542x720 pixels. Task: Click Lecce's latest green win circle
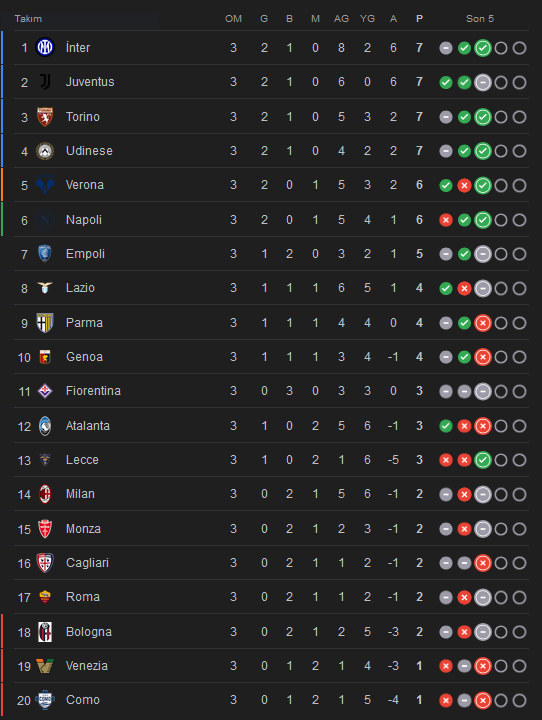point(483,460)
